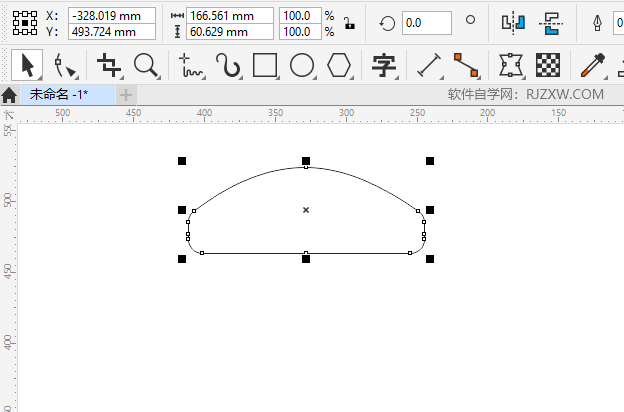624x412 pixels.
Task: Open Zoom tool flyout arrow
Action: click(x=158, y=78)
